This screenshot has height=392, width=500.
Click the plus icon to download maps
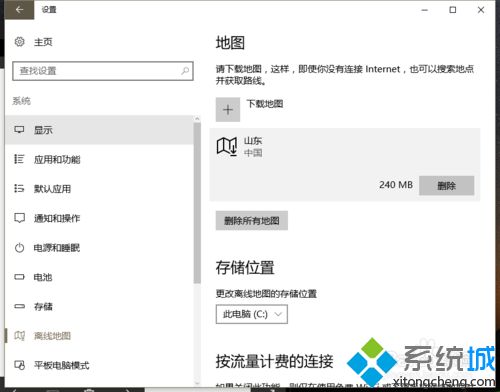coord(228,110)
